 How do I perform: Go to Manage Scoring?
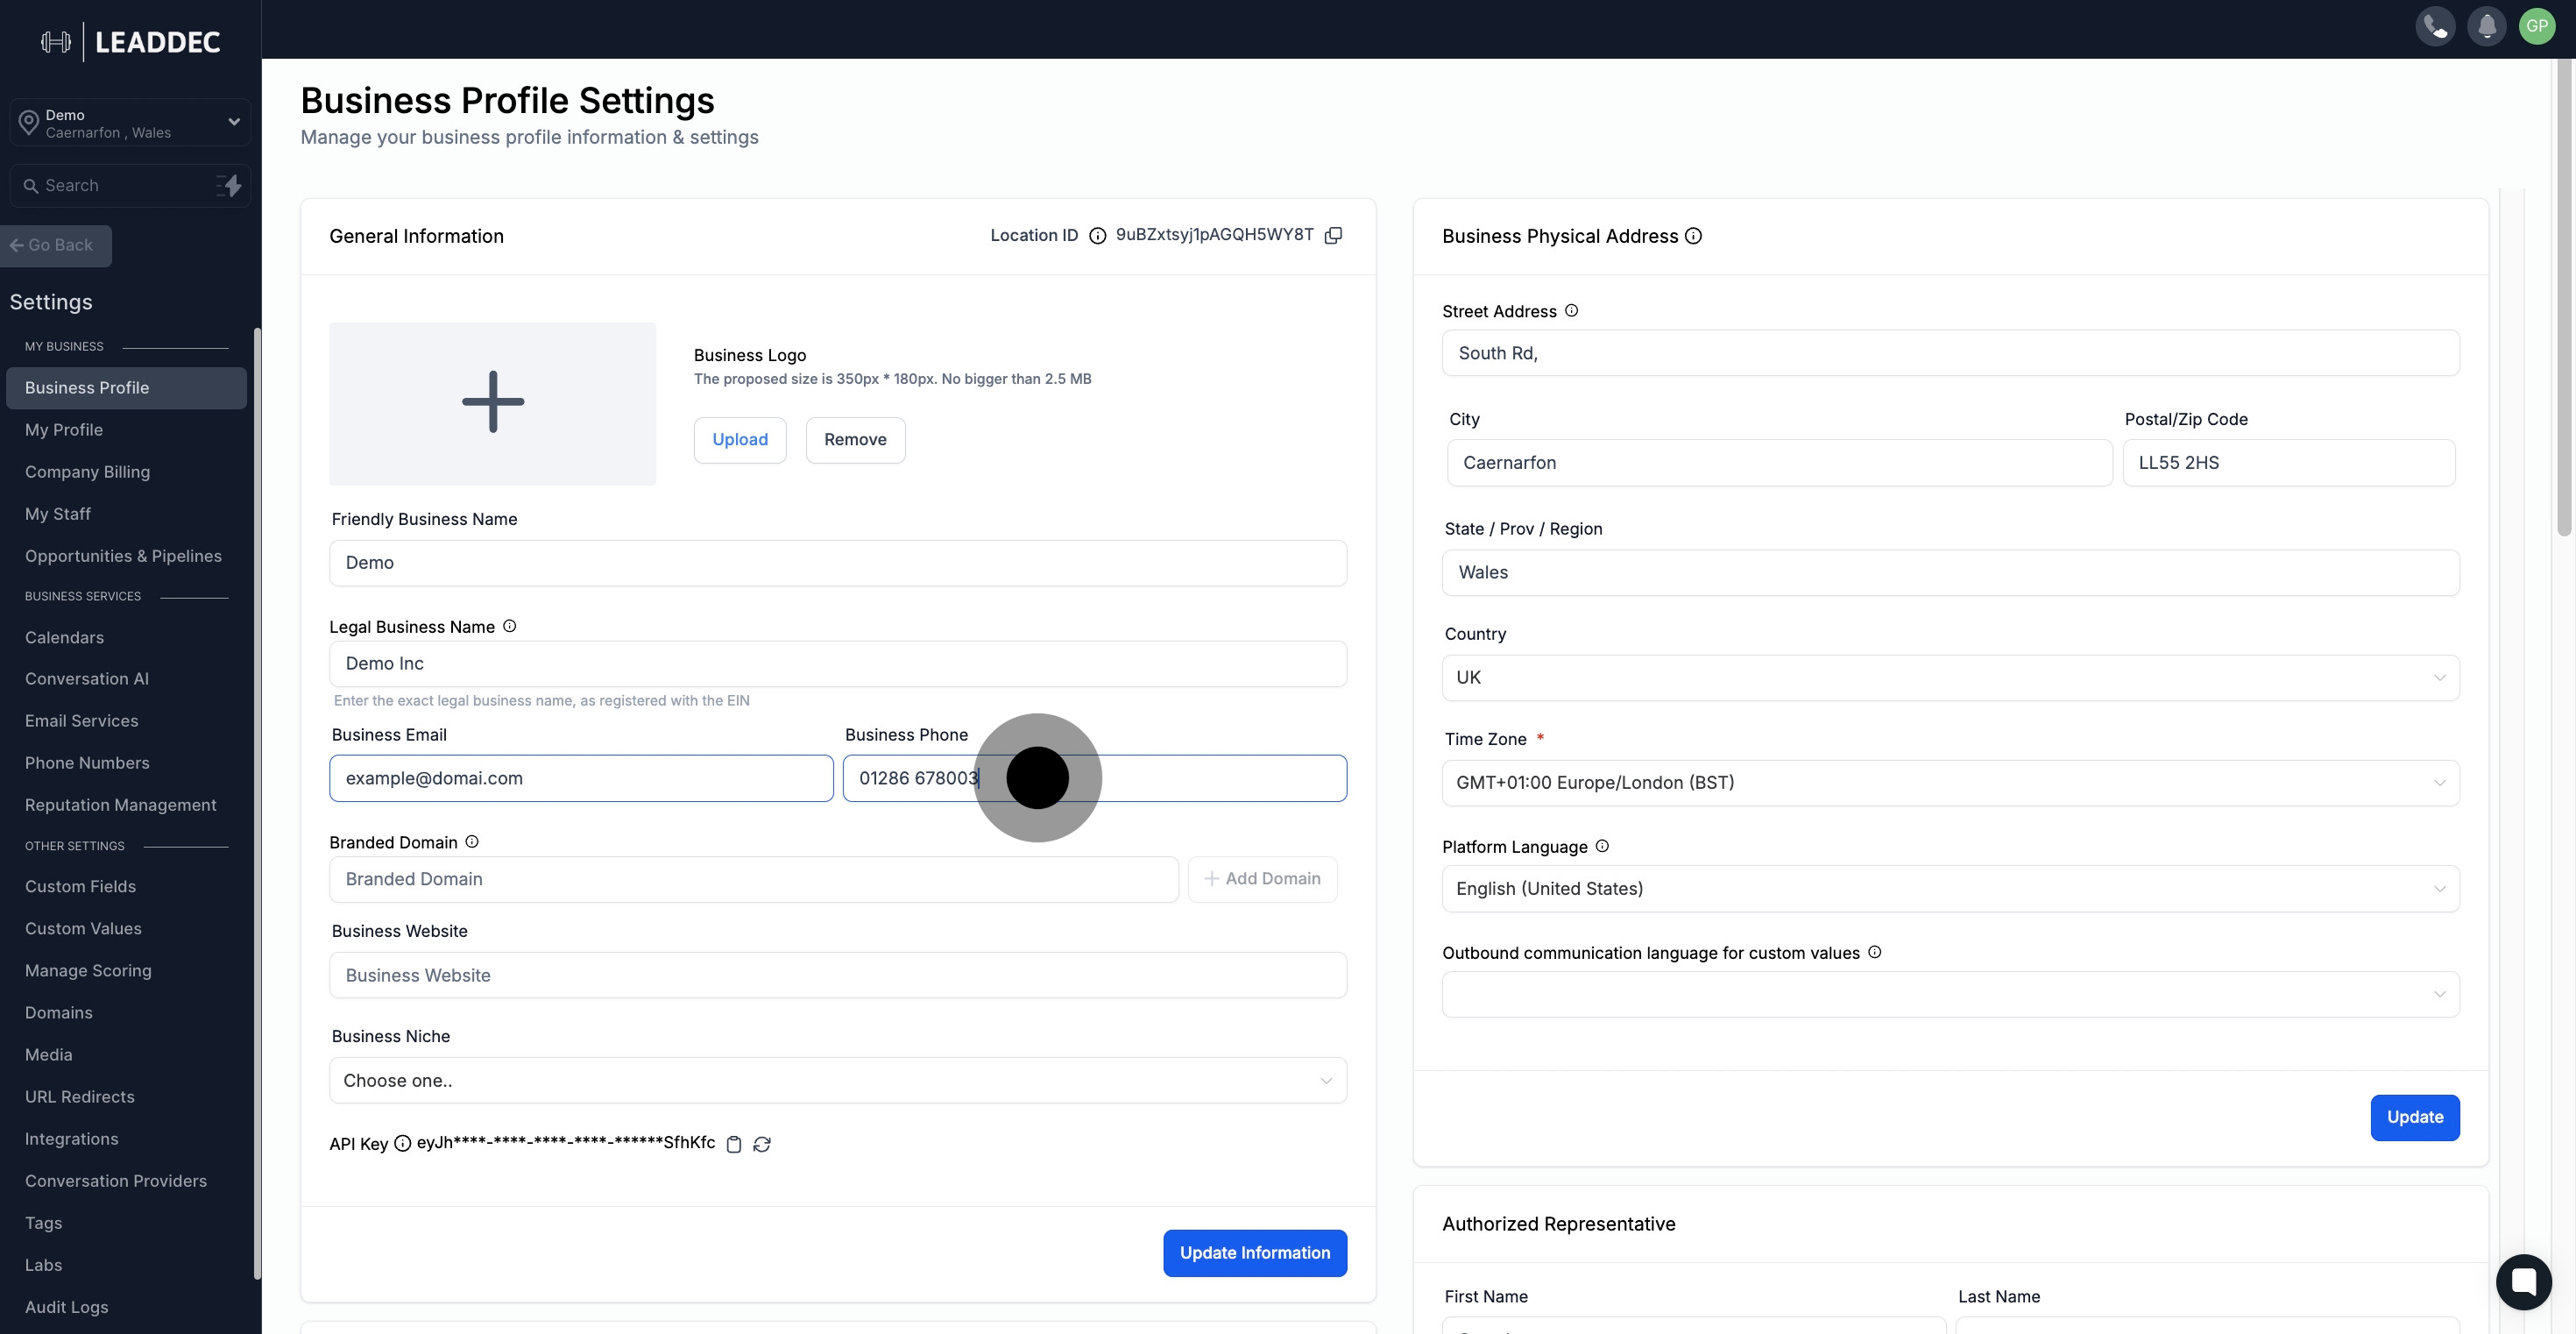point(88,971)
